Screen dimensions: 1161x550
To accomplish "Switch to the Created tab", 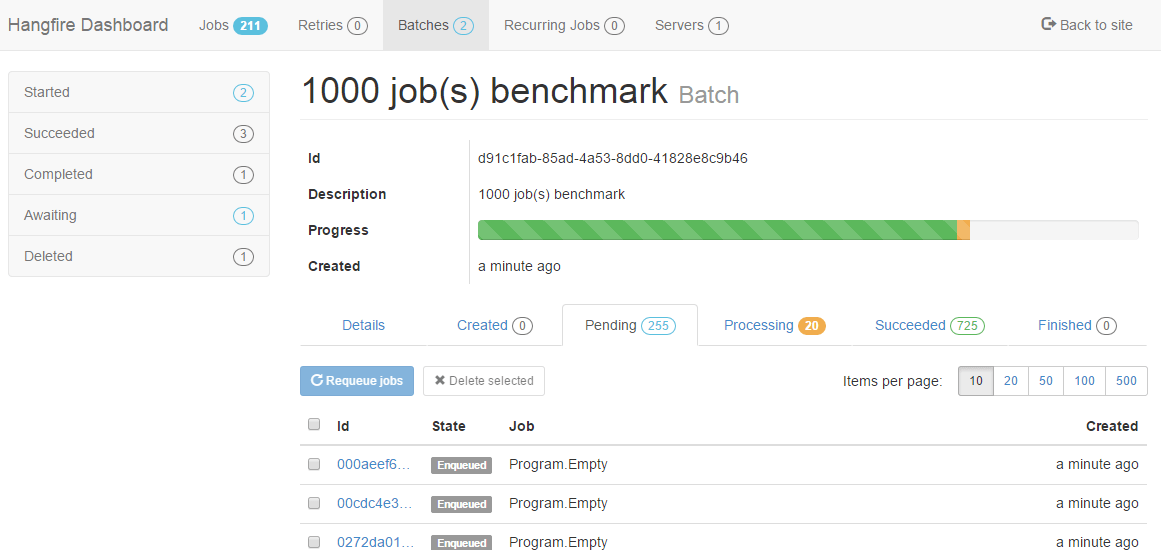I will click(495, 325).
